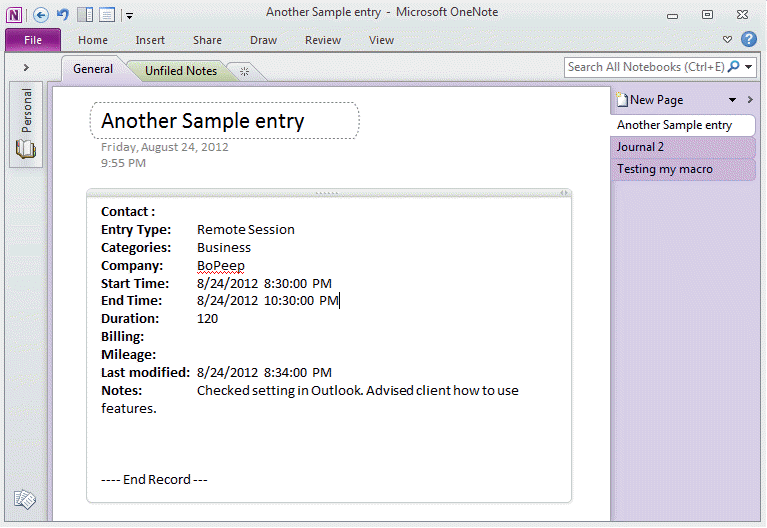Click the Billing label

pos(122,337)
